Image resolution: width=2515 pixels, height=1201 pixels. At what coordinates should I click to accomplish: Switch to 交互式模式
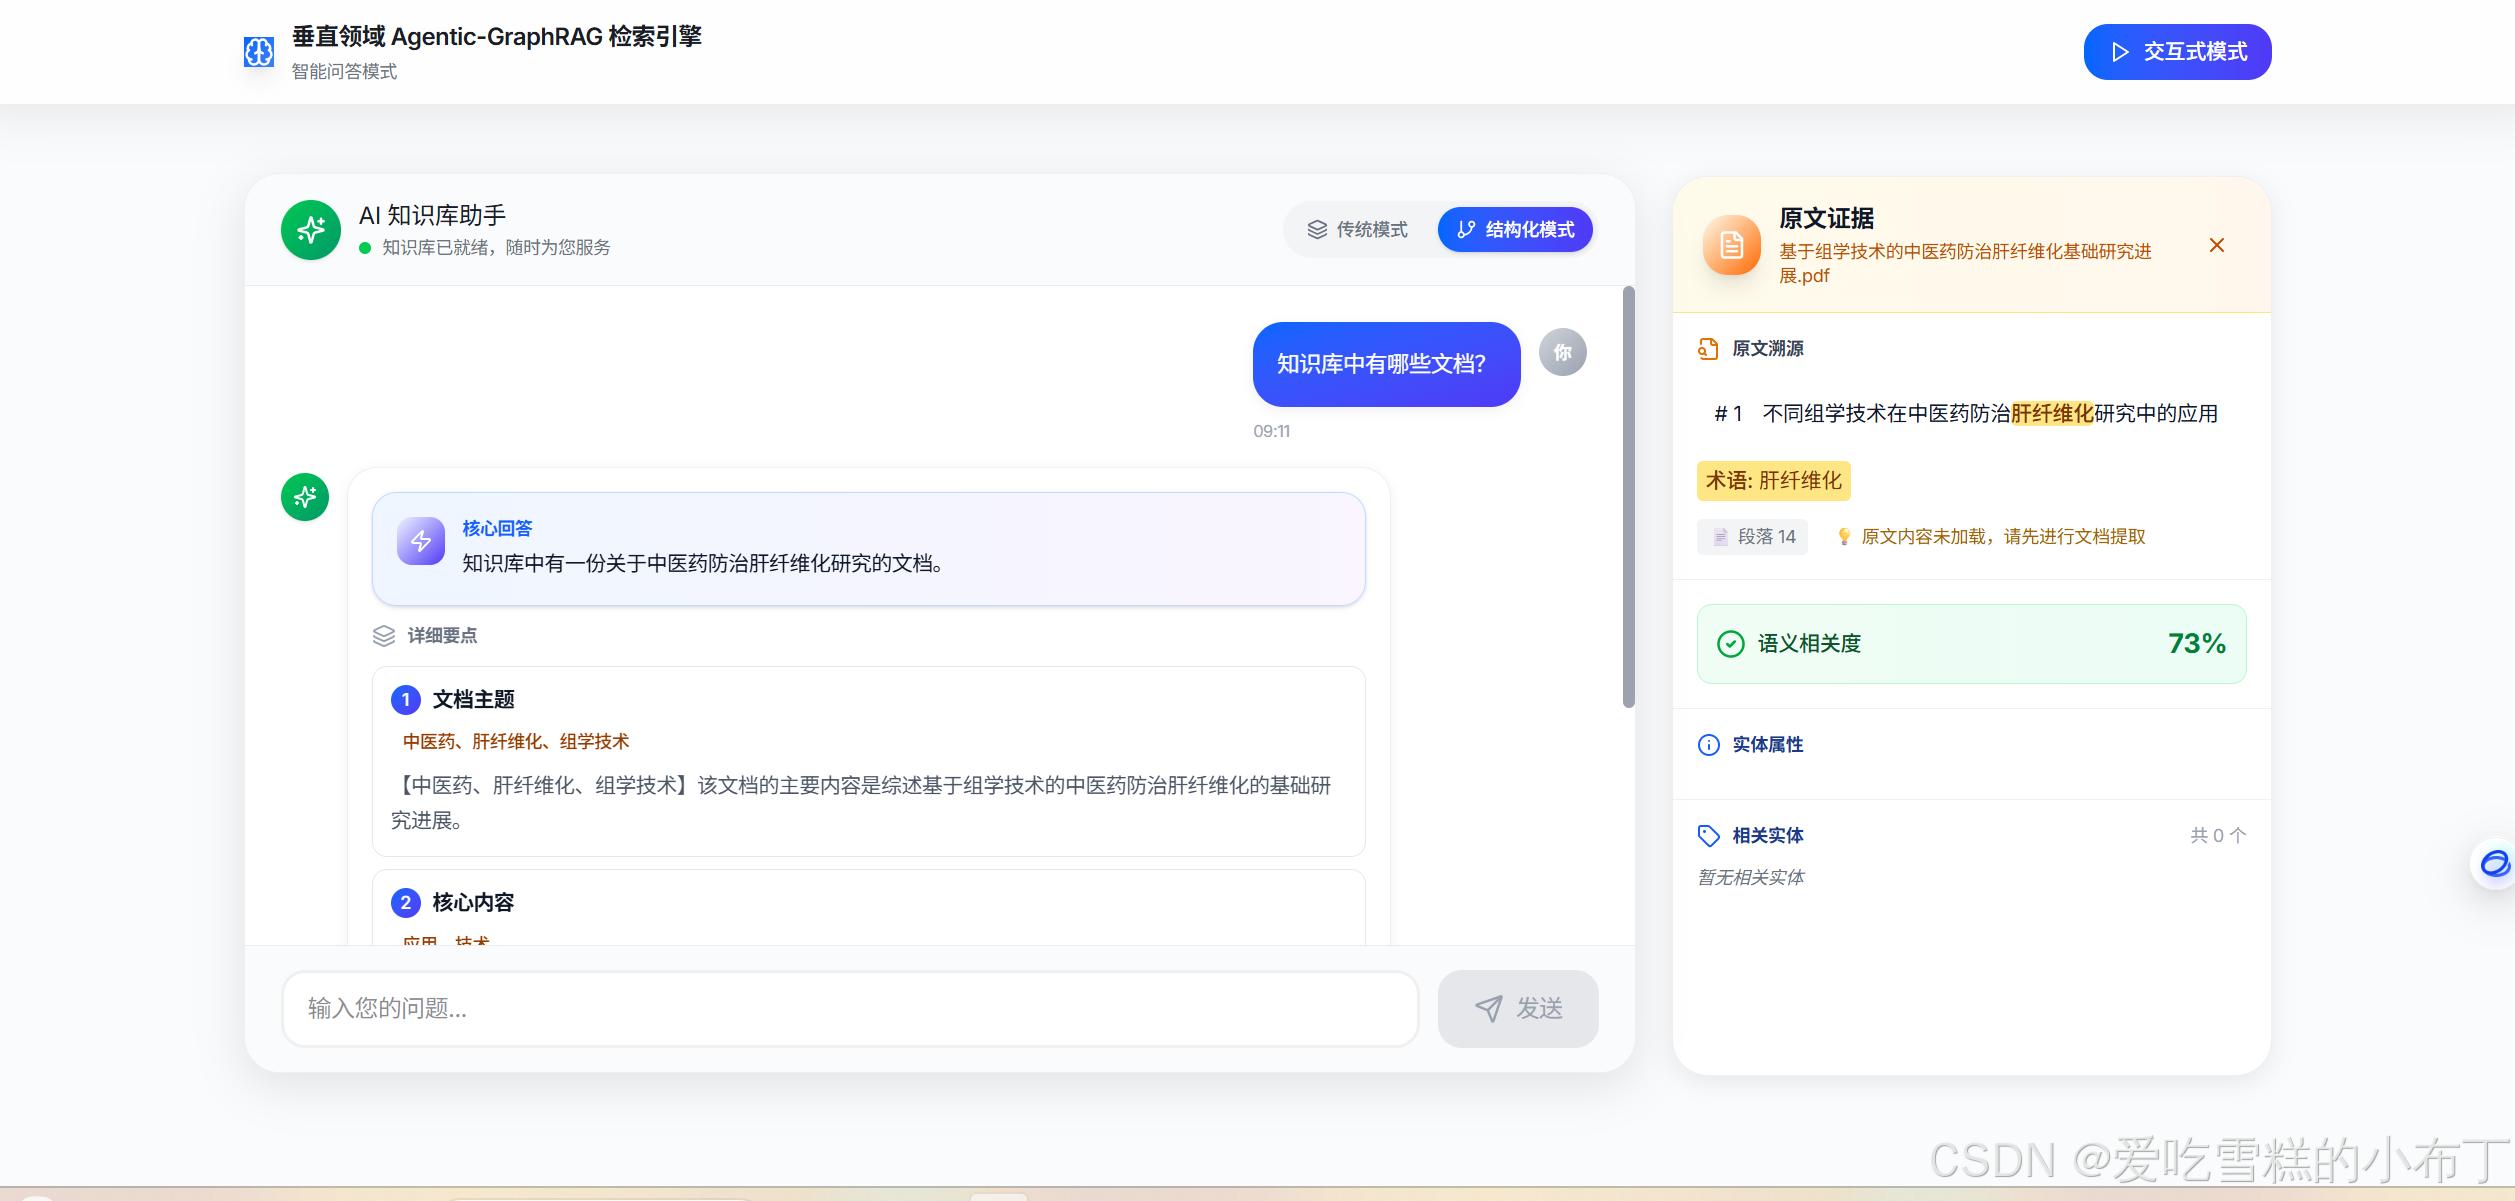(2177, 52)
